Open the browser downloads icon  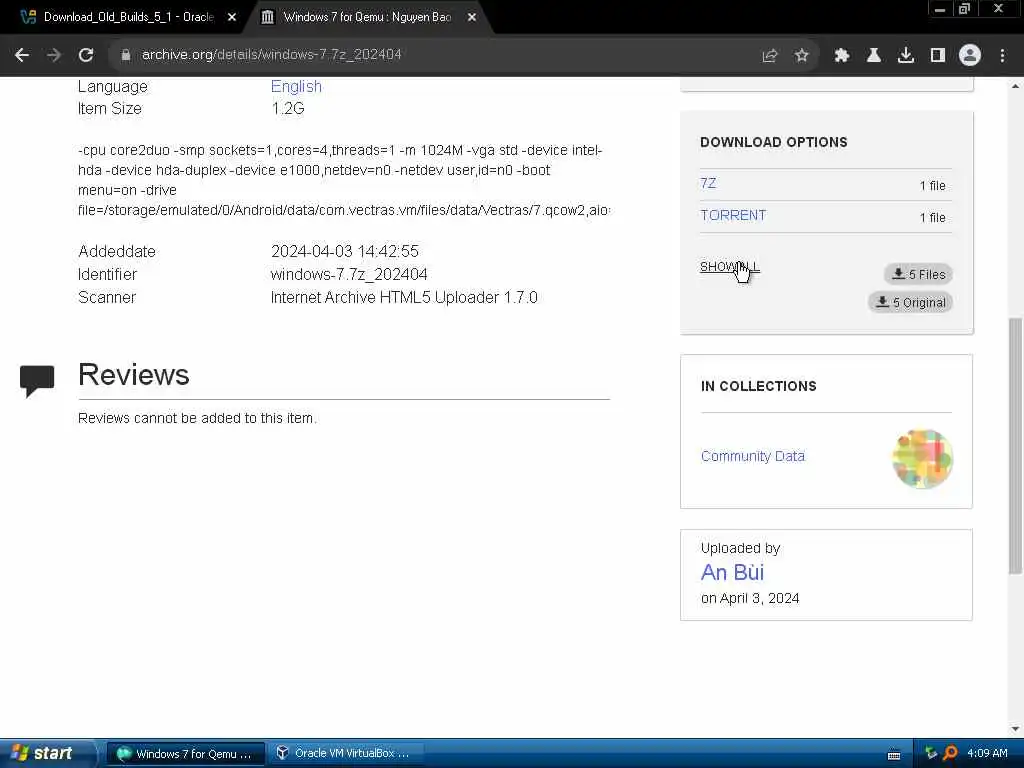[906, 56]
